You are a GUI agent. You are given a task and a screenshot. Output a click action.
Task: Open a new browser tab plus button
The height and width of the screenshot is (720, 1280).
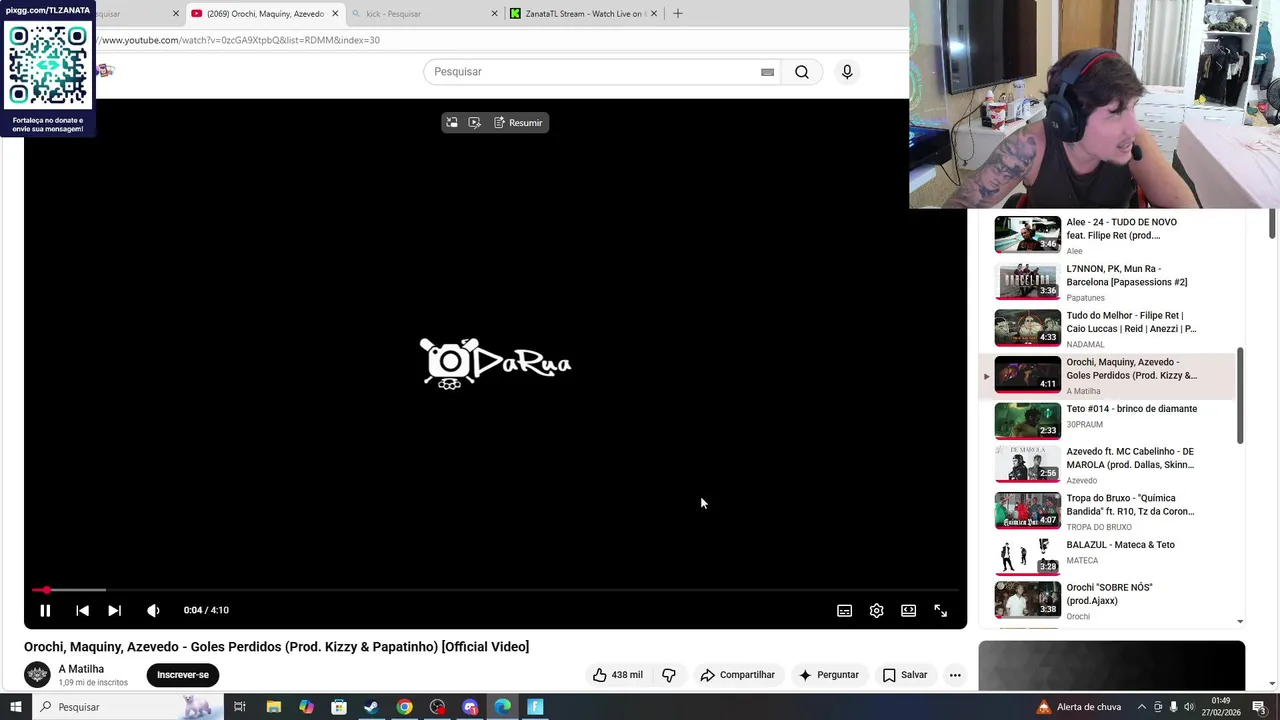(678, 14)
